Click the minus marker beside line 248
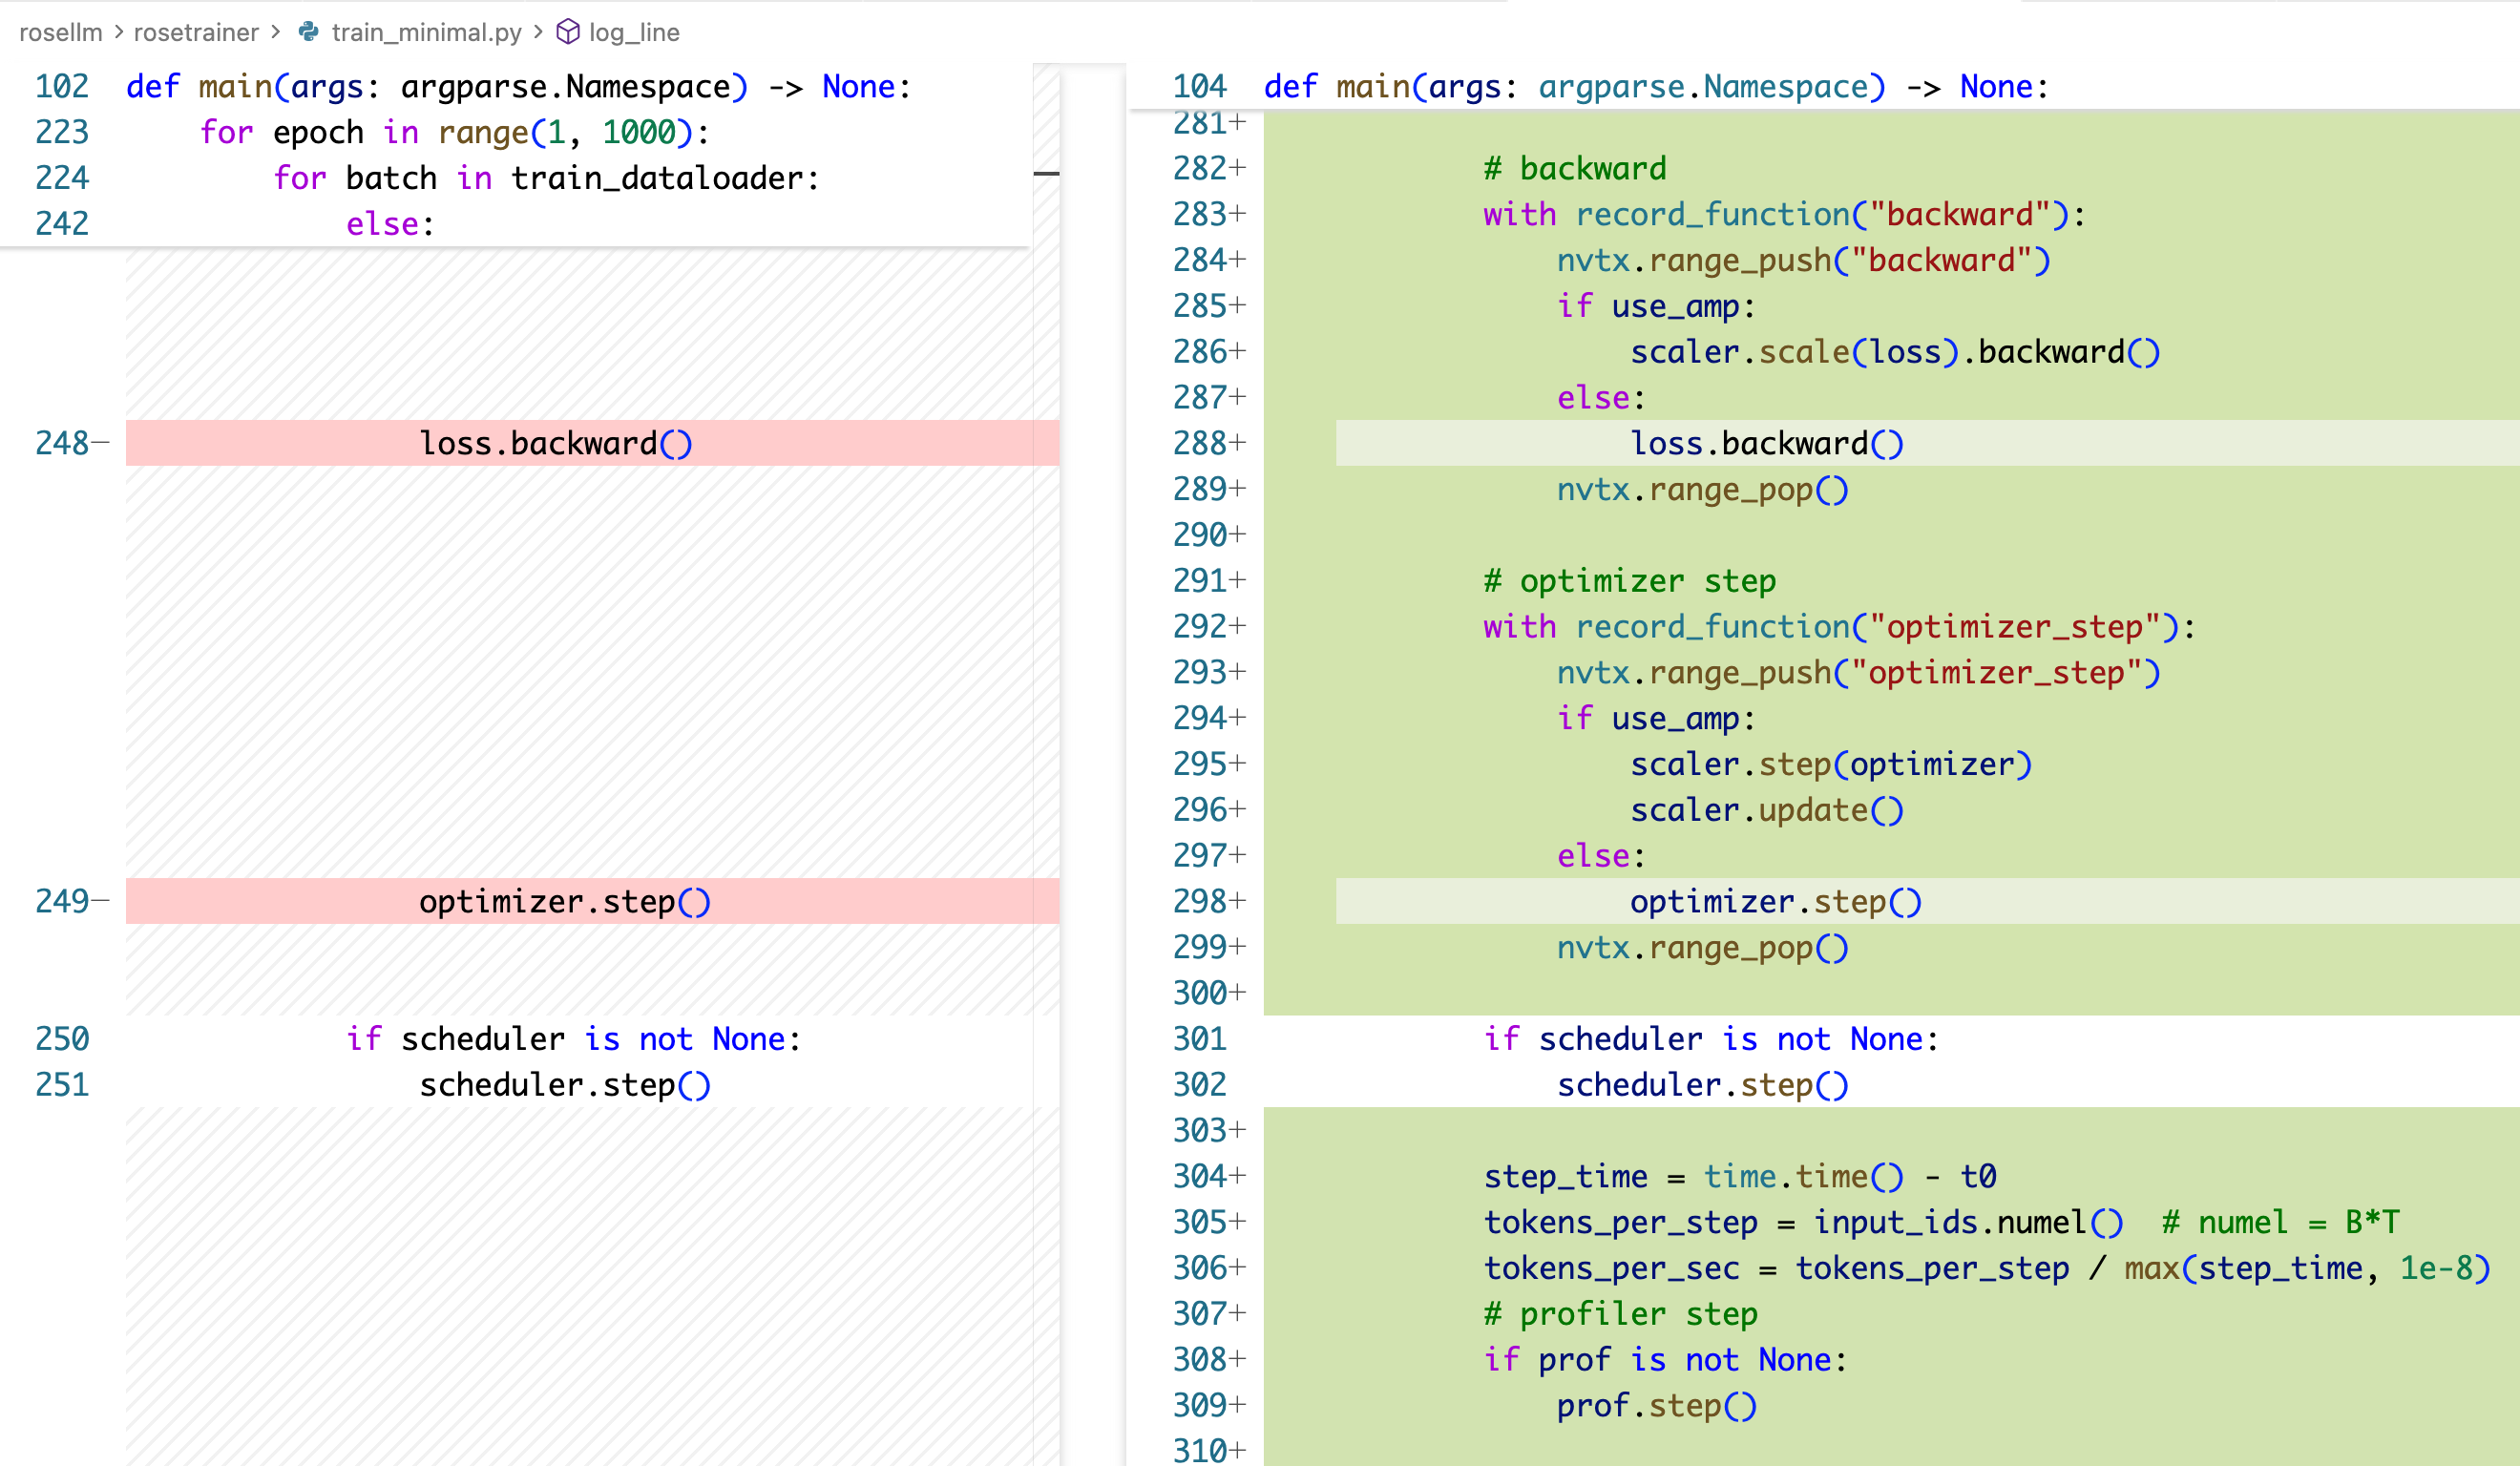This screenshot has height=1466, width=2520. [100, 443]
